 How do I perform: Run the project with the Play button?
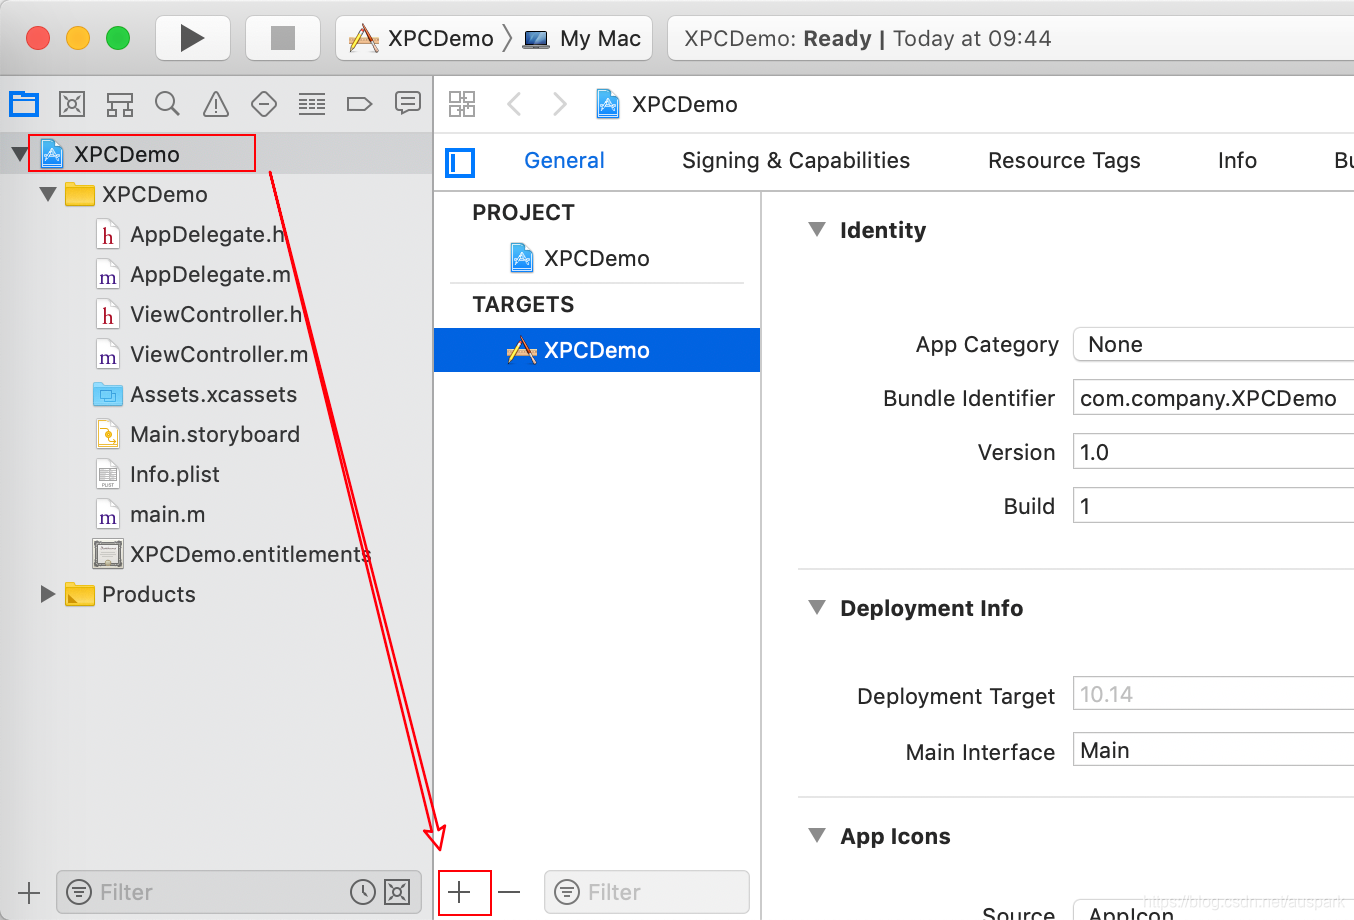coord(192,38)
